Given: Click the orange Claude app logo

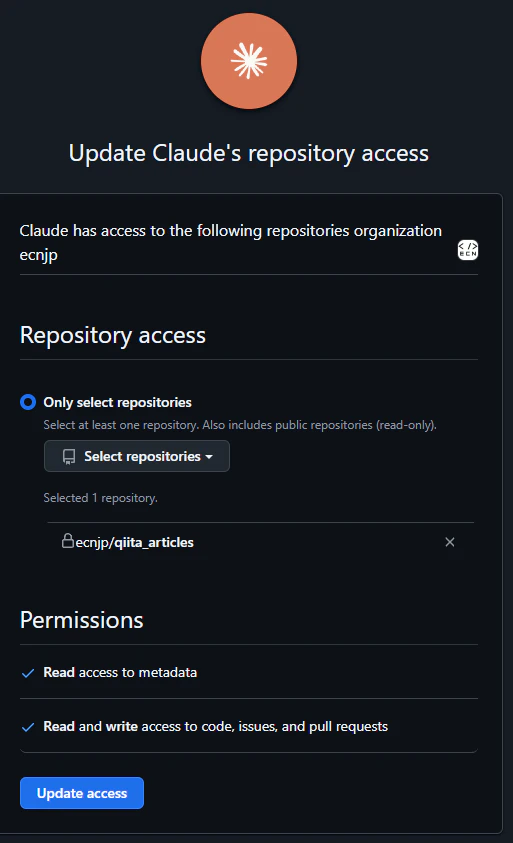Looking at the screenshot, I should coord(249,61).
